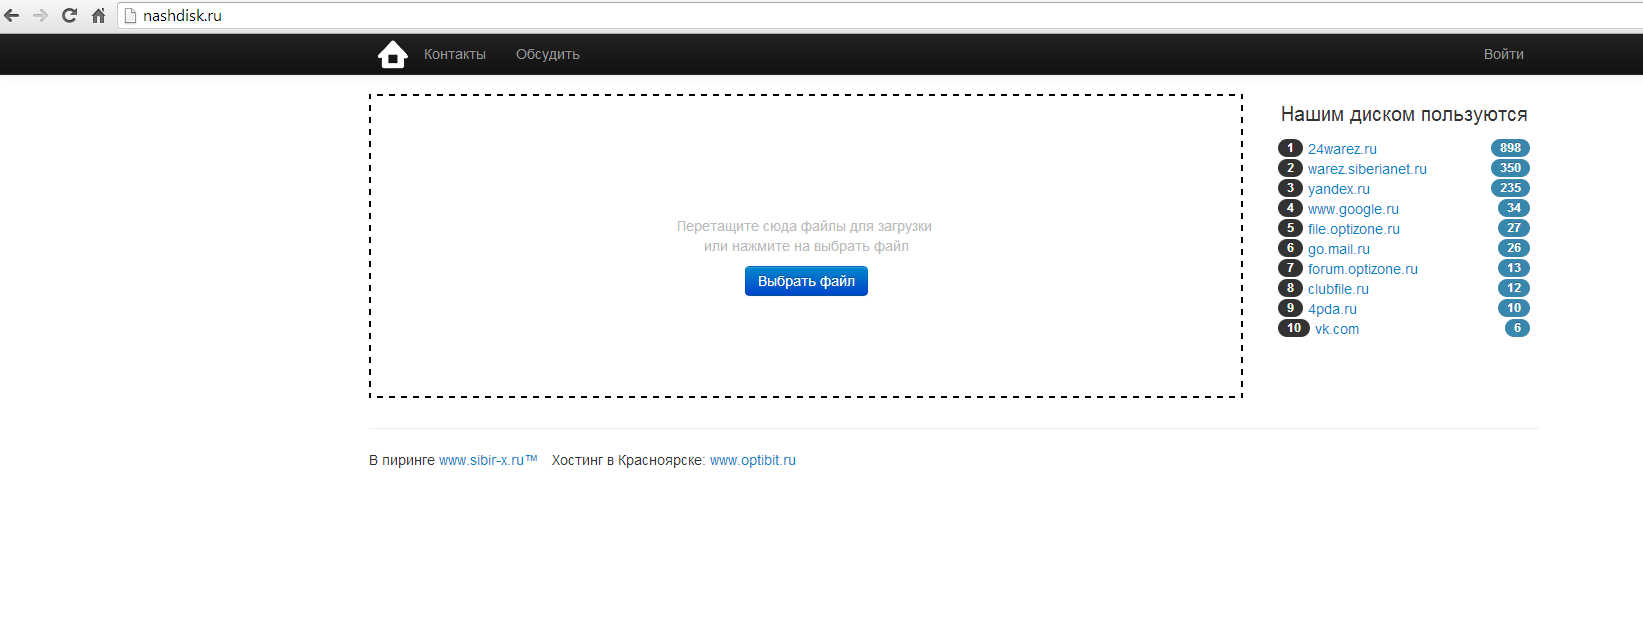Viewport: 1643px width, 629px height.
Task: Open the vk.com link
Action: tap(1336, 329)
